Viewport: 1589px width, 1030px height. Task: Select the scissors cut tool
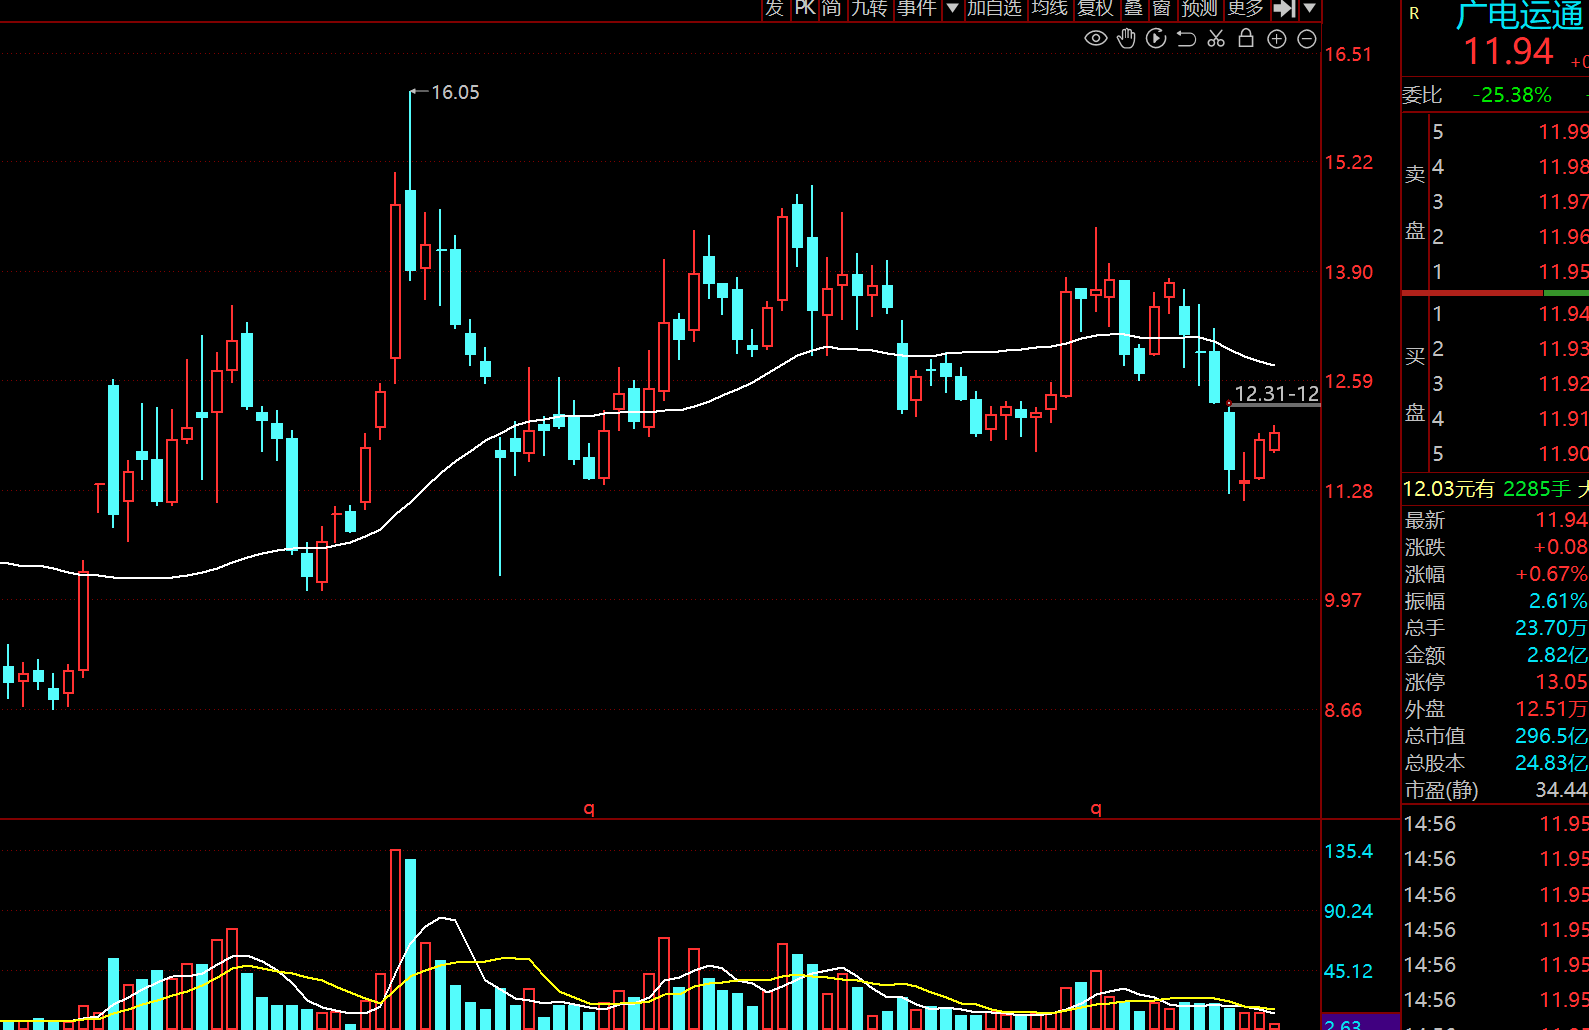pos(1216,39)
